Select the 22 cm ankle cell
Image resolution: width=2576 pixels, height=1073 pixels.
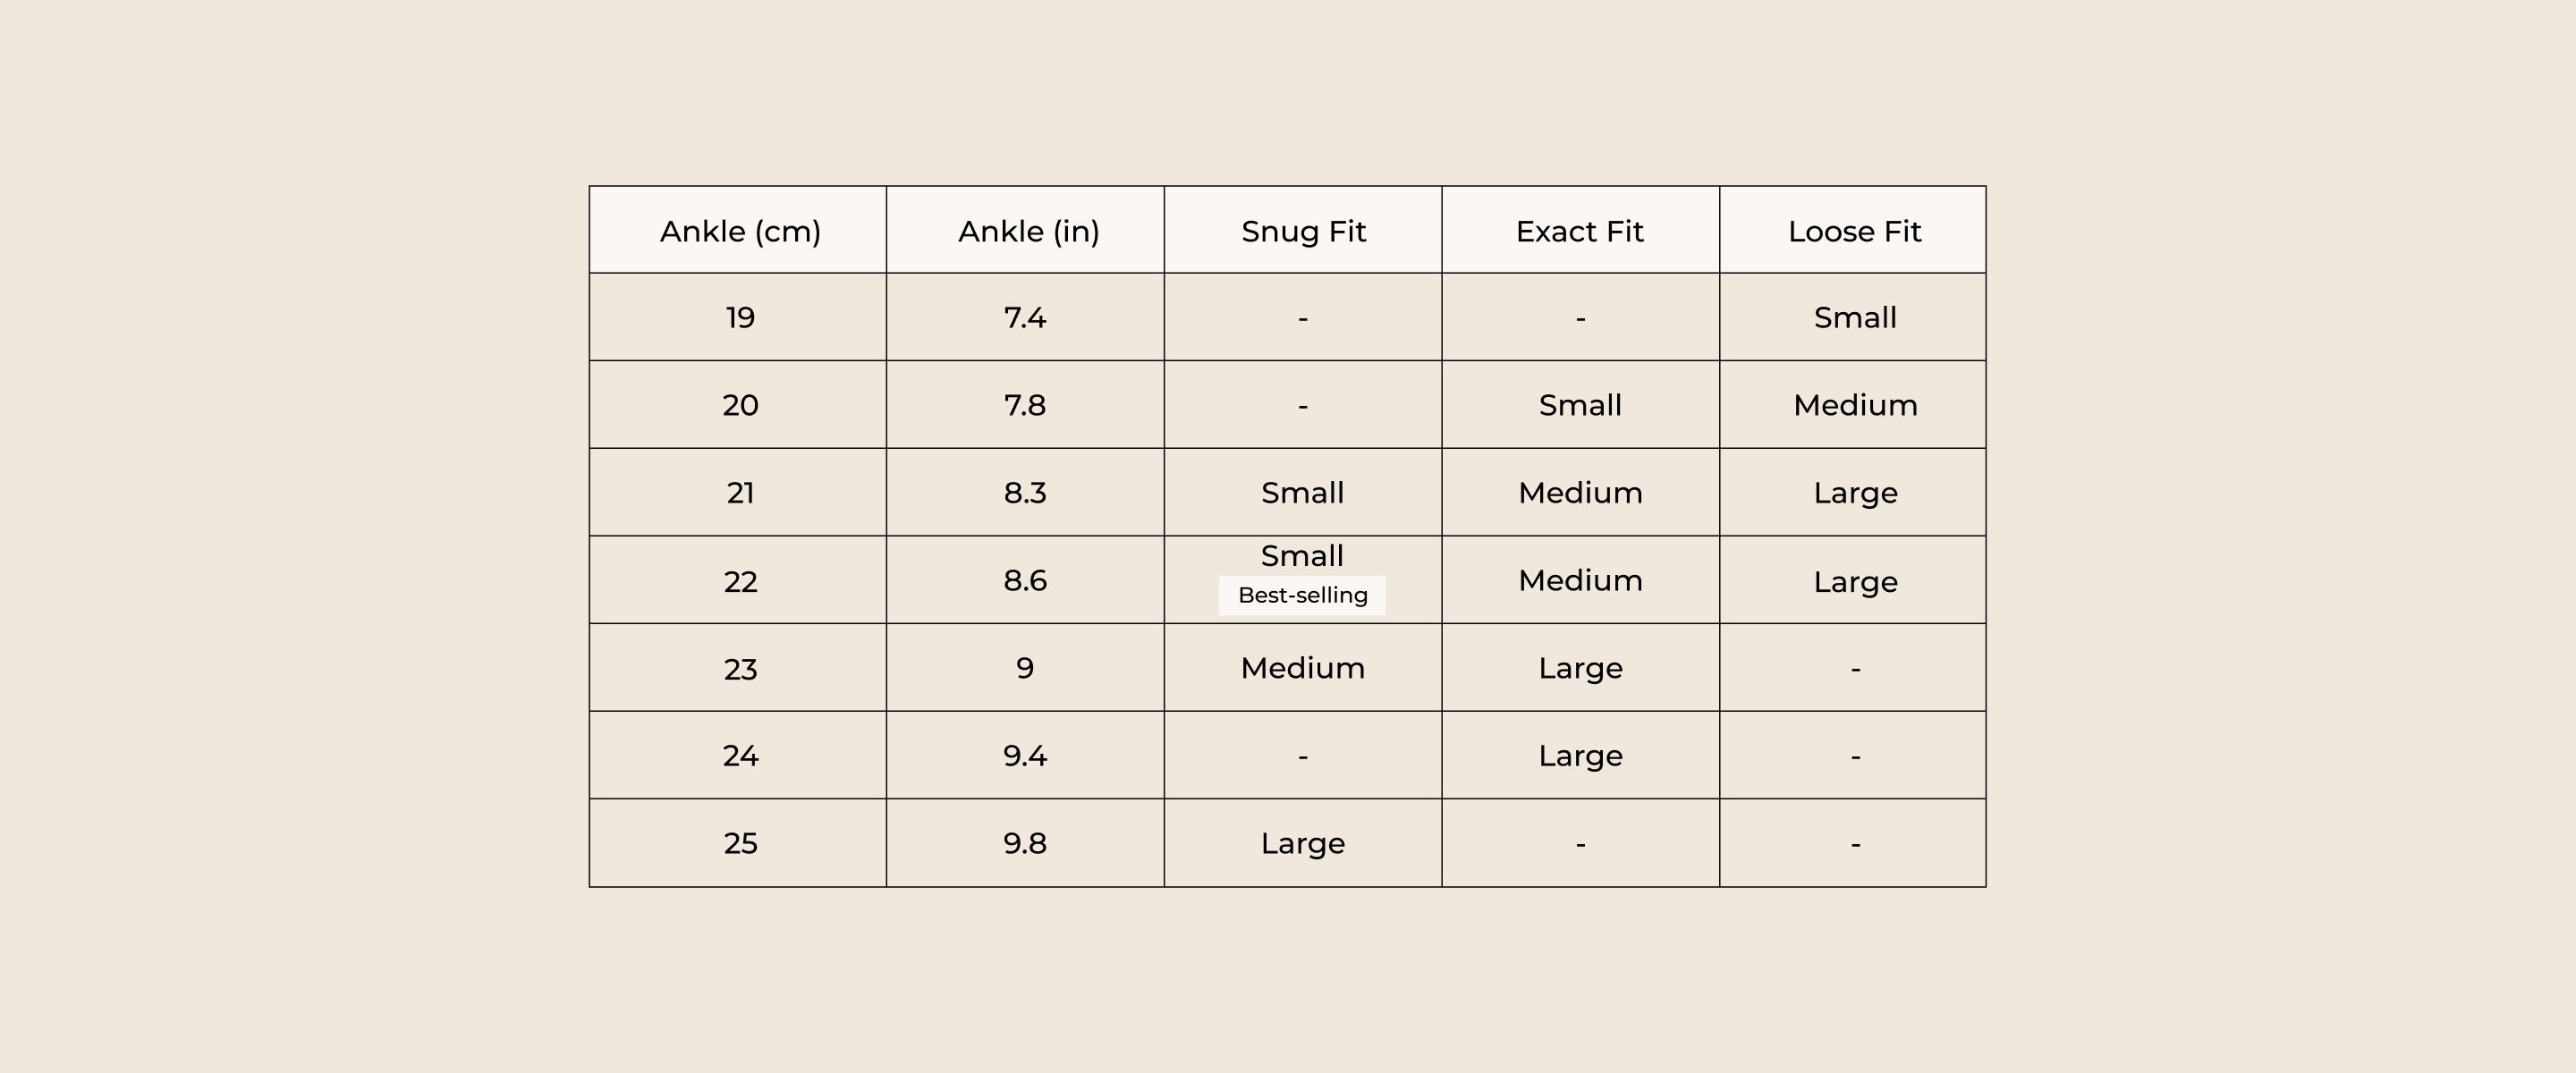pyautogui.click(x=740, y=581)
